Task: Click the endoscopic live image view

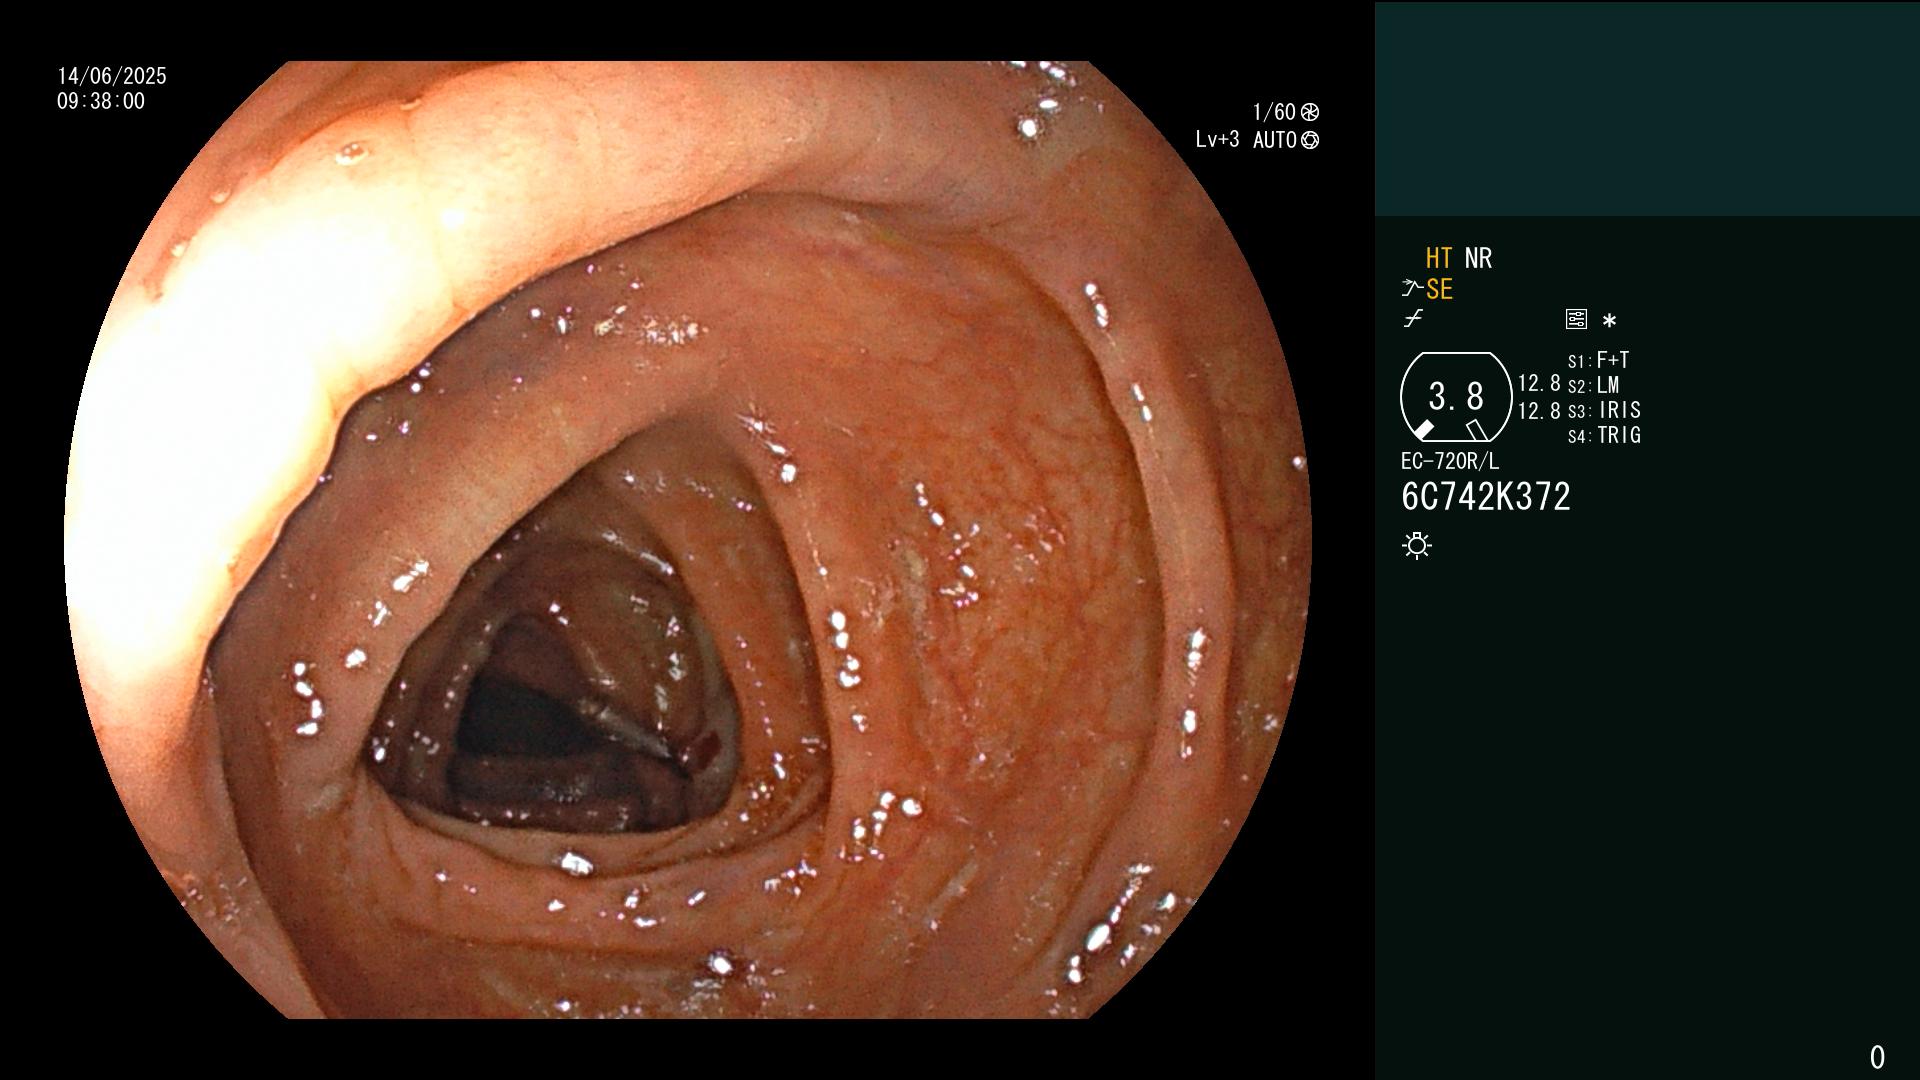Action: [x=688, y=540]
